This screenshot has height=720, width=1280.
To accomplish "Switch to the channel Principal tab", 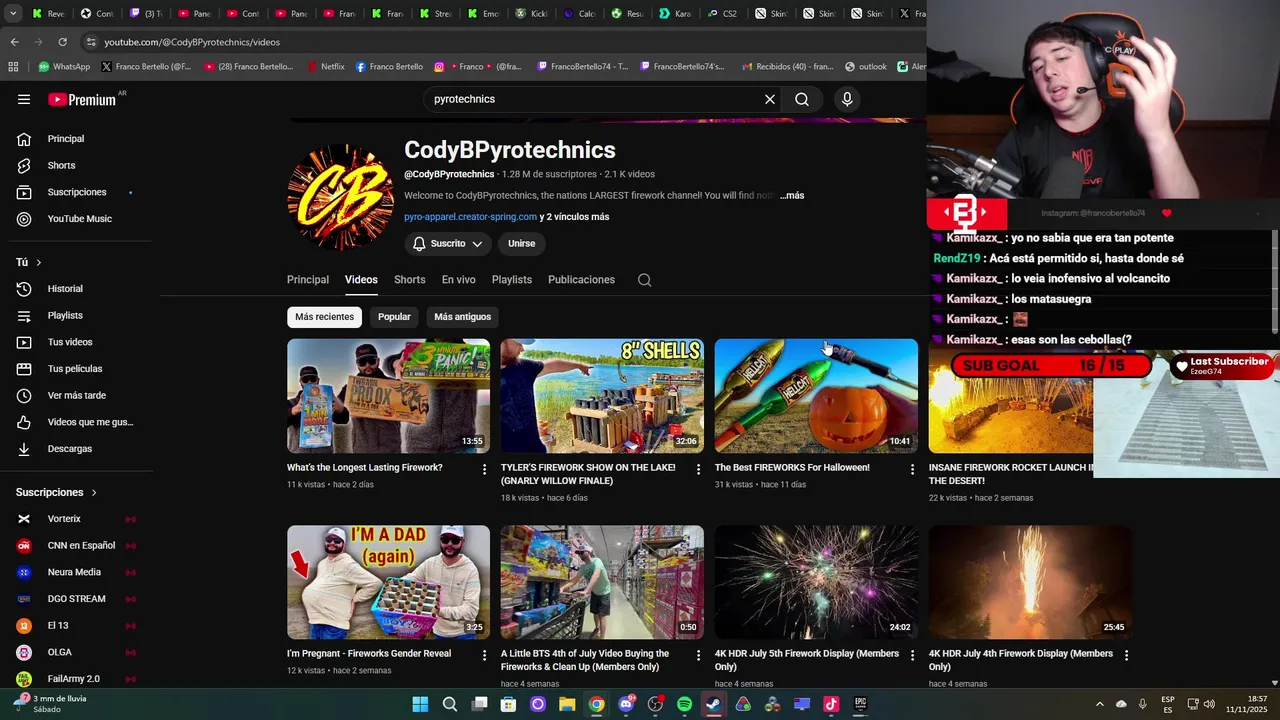I will [x=308, y=280].
